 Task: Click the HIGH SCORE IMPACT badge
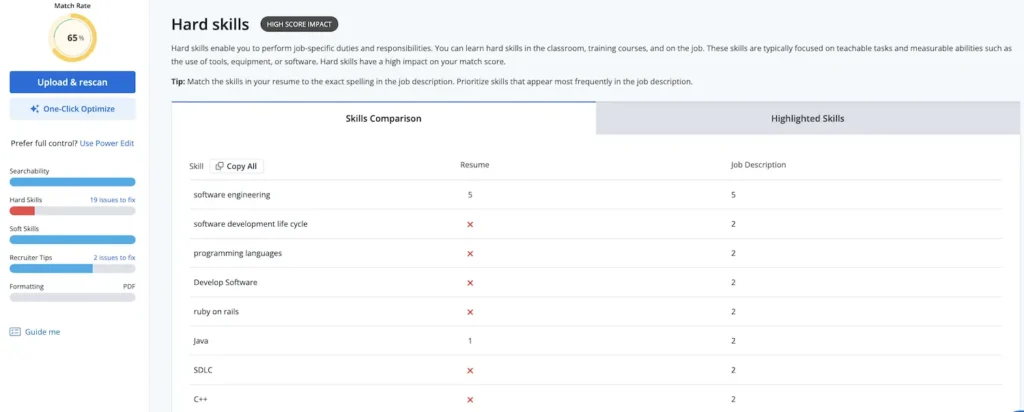pos(299,24)
